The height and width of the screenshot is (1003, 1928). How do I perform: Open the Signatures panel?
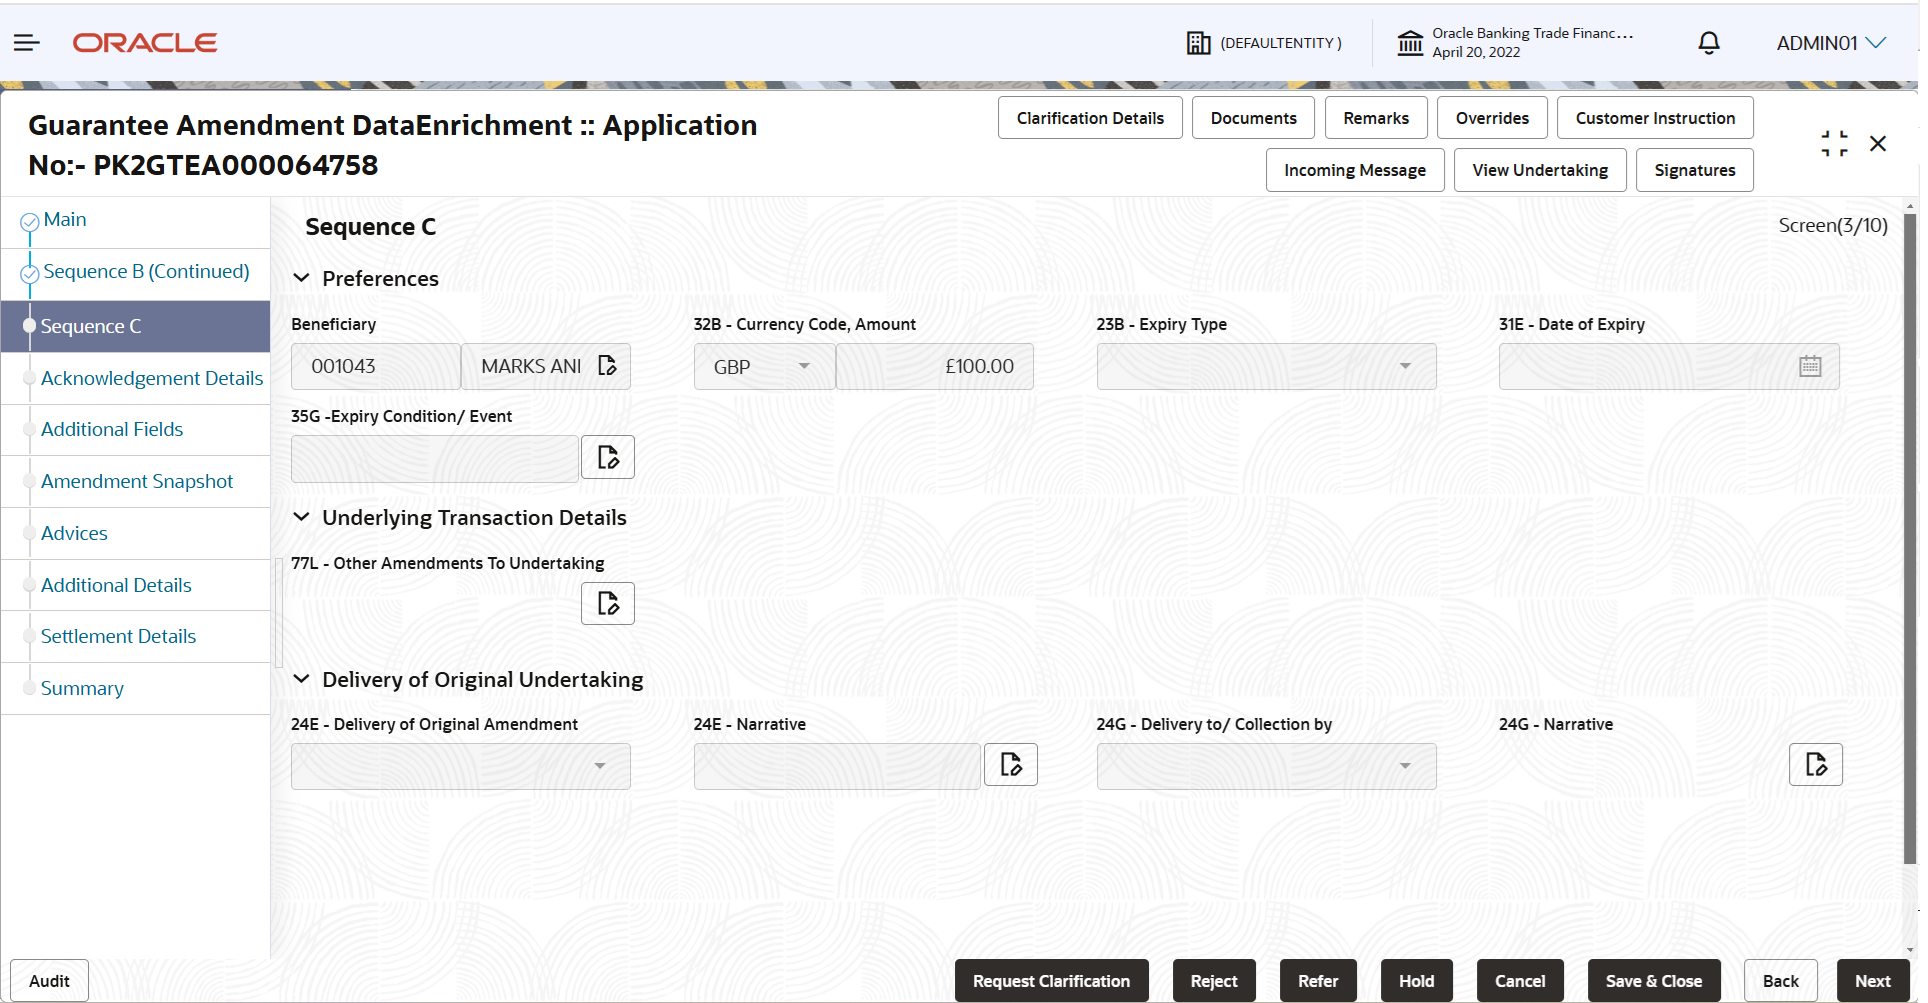(1695, 170)
